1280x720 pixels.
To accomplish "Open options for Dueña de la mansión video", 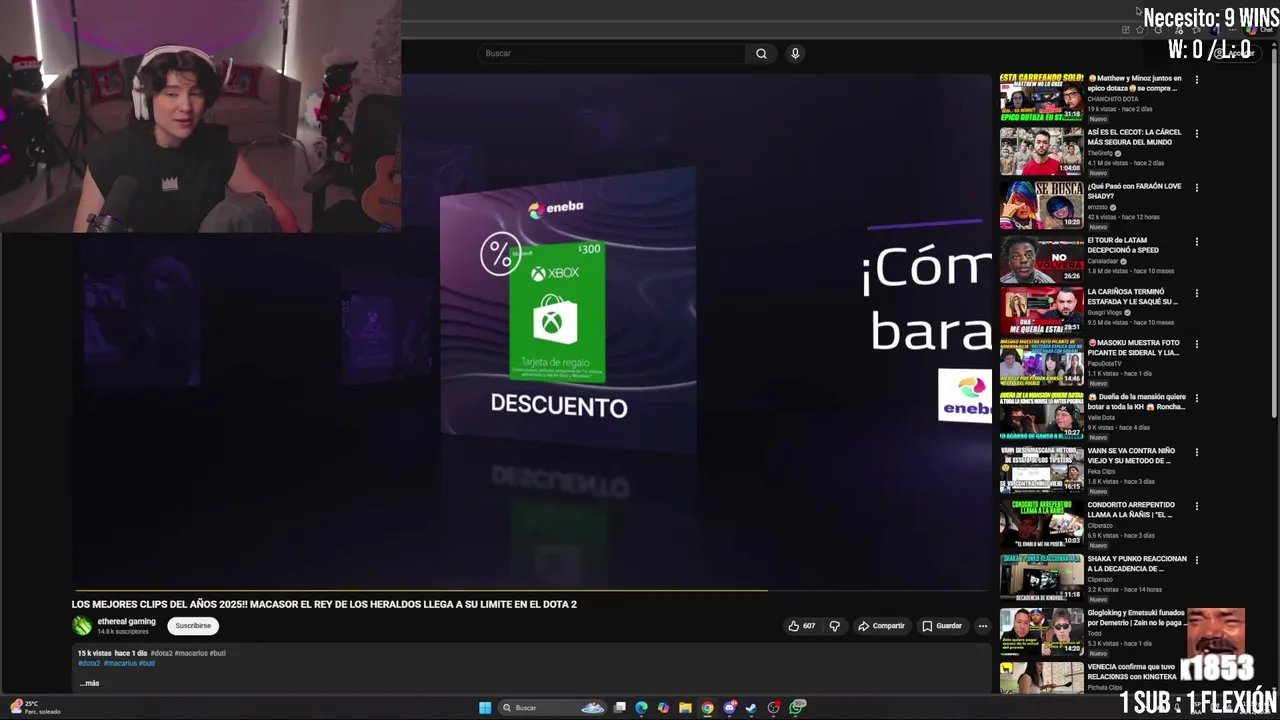I will tap(1196, 399).
